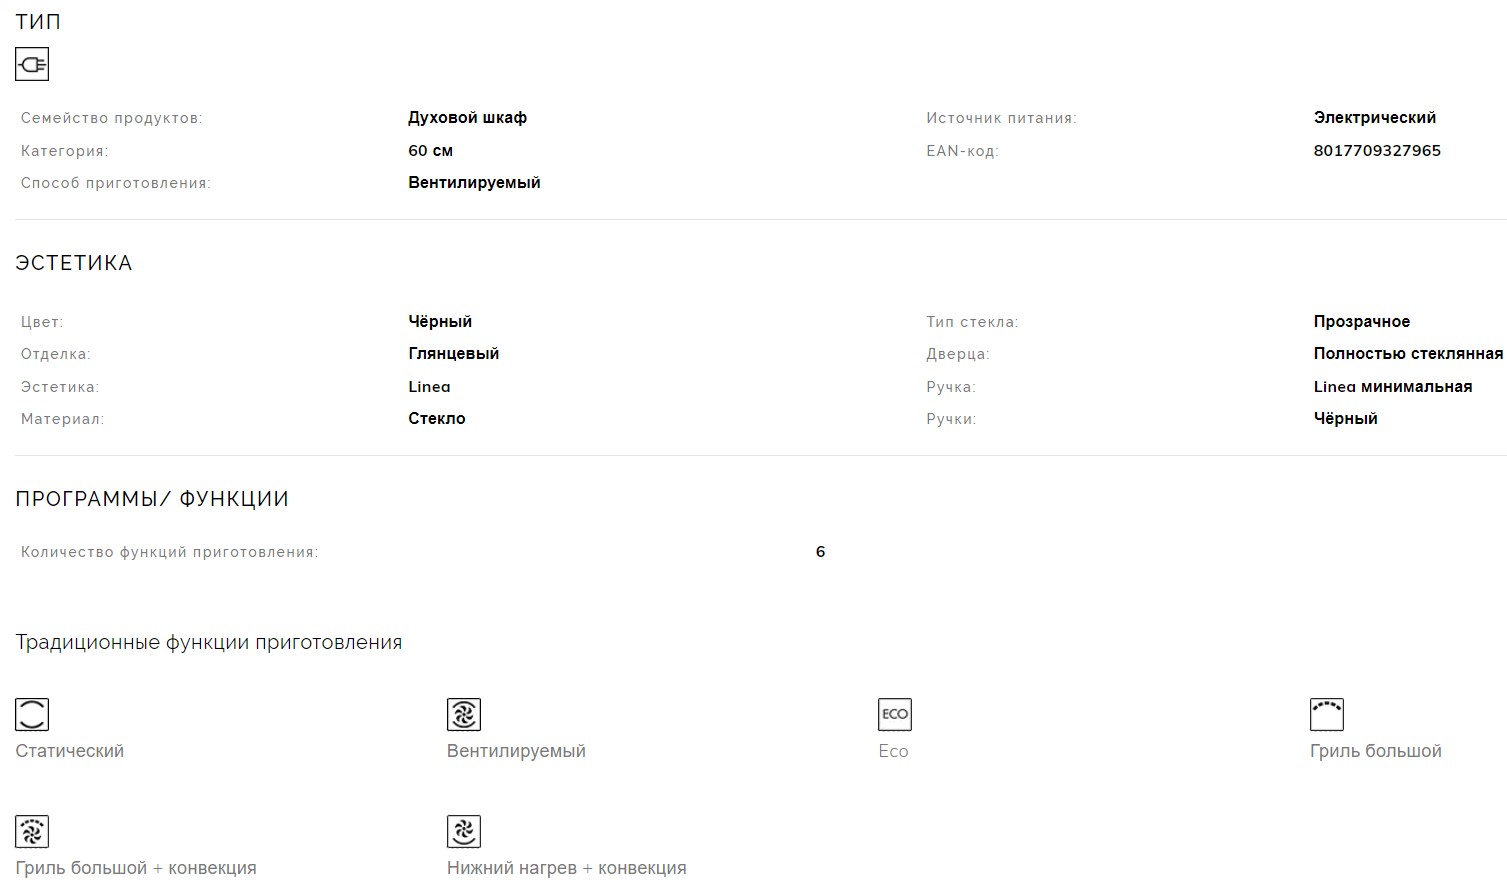Click the Традиционные функции приготовления heading
The width and height of the screenshot is (1507, 888).
coord(208,642)
